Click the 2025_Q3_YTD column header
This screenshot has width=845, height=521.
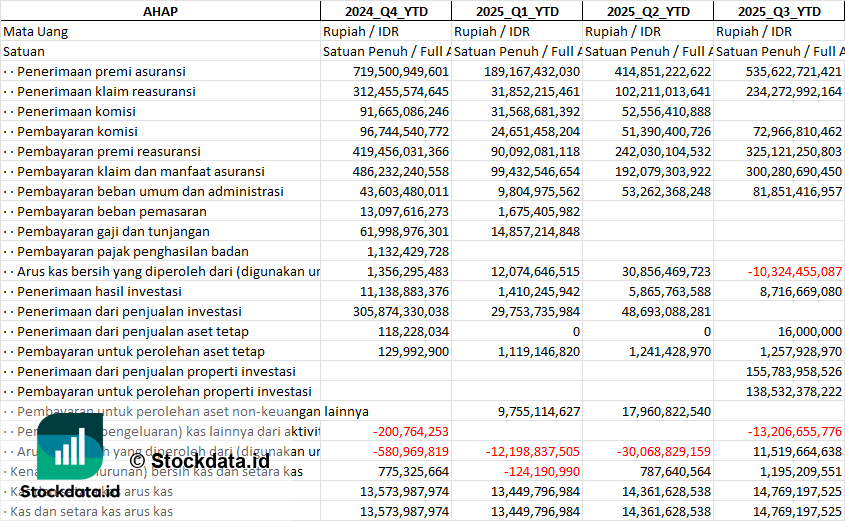pos(779,11)
